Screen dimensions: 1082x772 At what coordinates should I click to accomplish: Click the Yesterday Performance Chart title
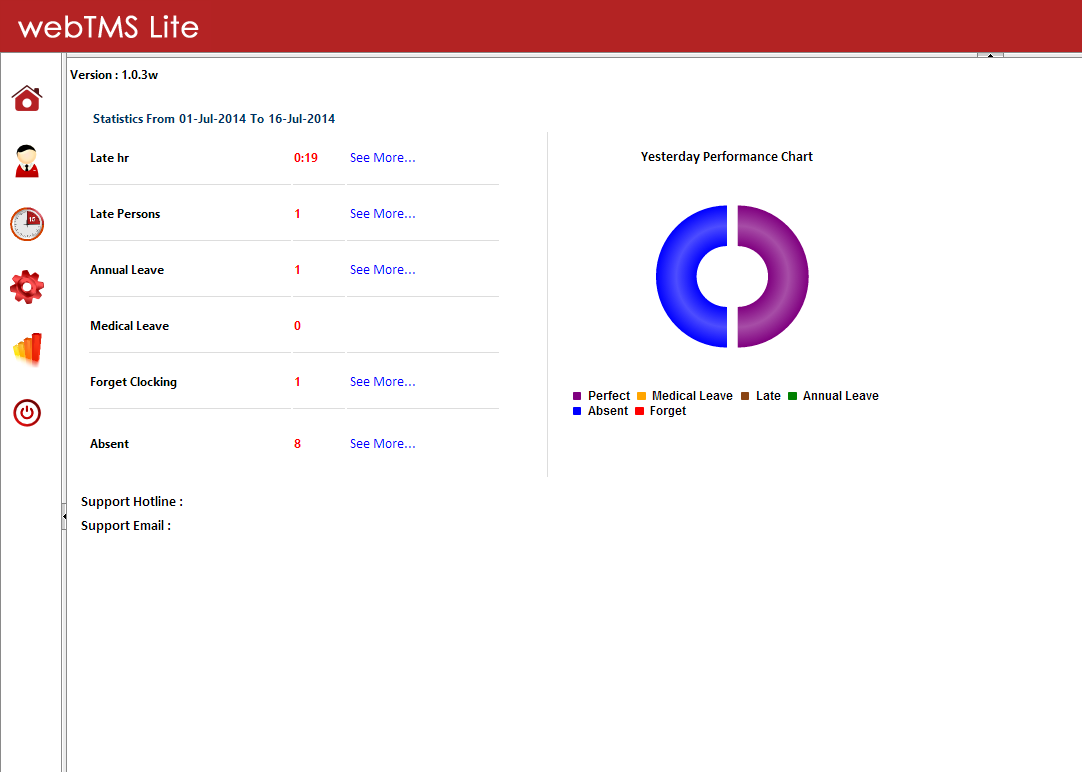click(x=727, y=157)
